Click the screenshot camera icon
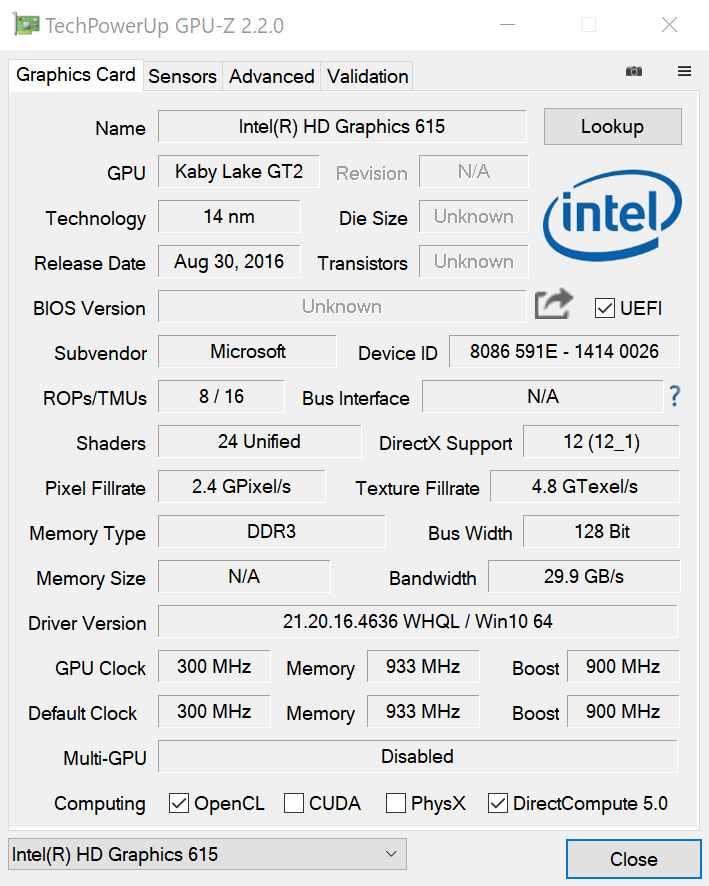Screen dimensions: 709x886 coord(634,71)
